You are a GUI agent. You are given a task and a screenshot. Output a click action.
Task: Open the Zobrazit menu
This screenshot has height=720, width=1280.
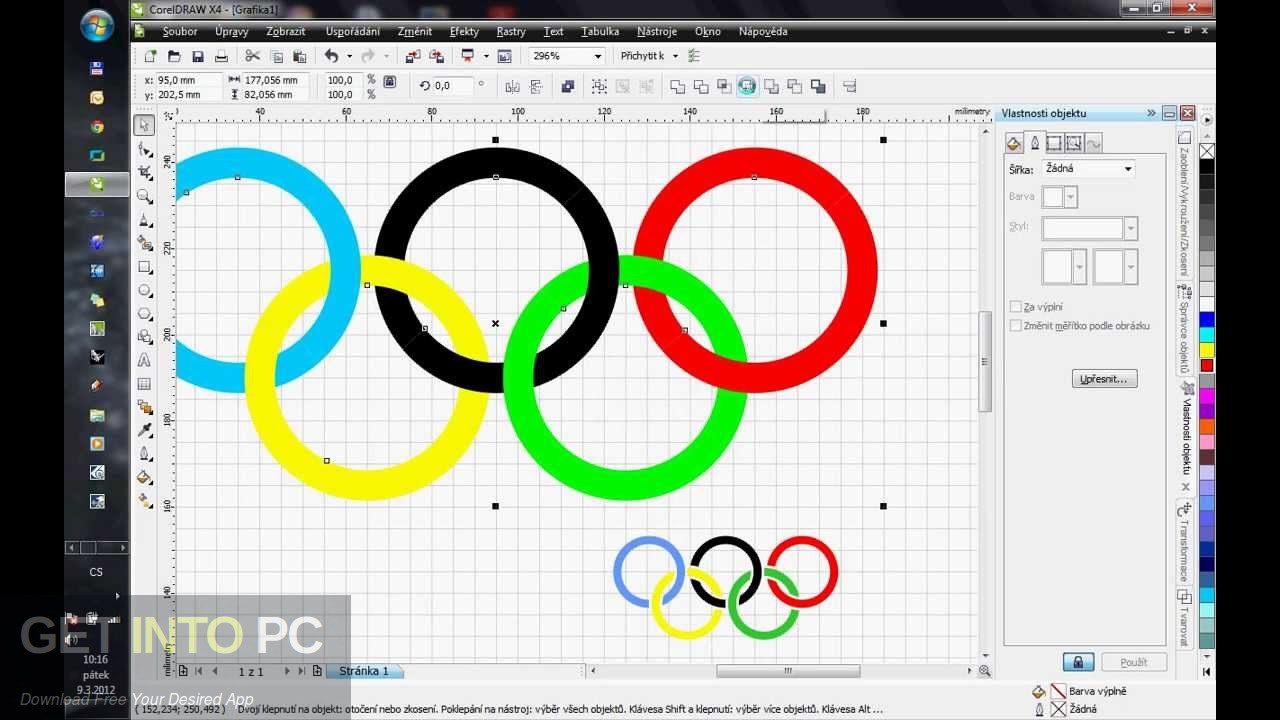click(x=286, y=32)
